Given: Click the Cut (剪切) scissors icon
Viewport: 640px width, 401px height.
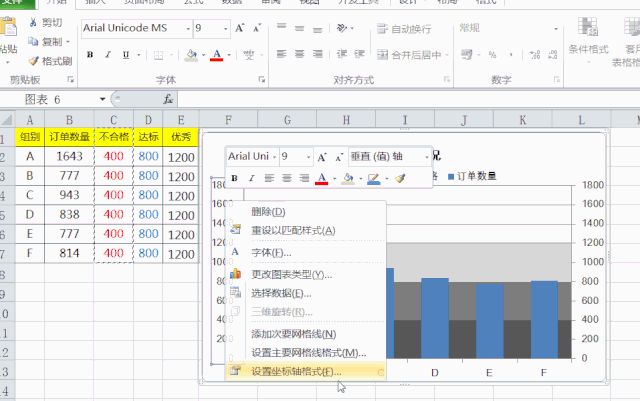Looking at the screenshot, I should 33,22.
